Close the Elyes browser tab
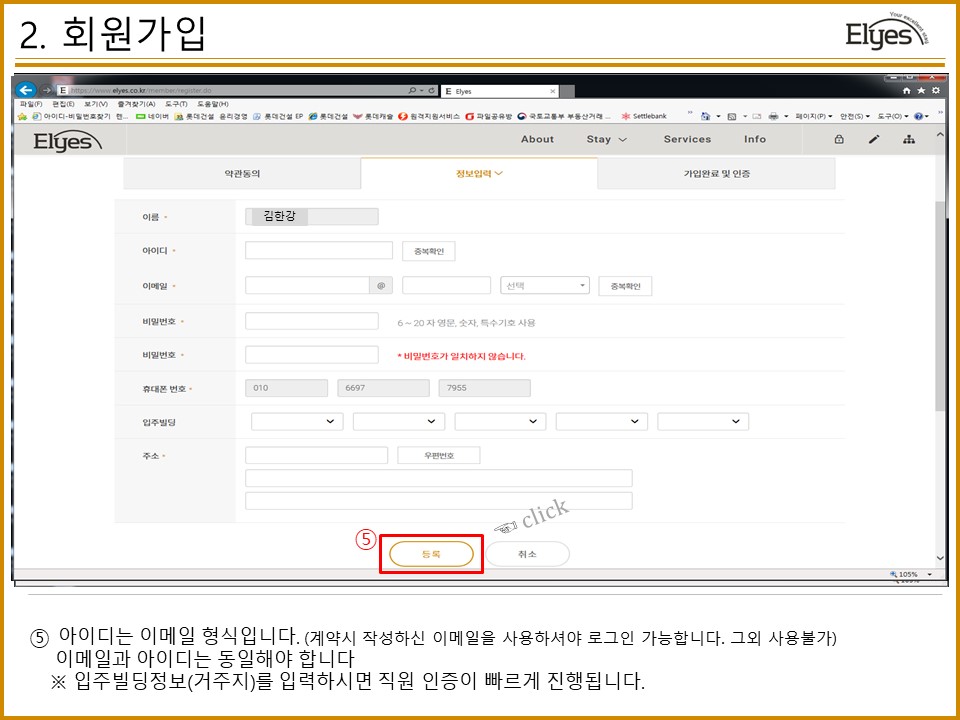 coord(552,91)
